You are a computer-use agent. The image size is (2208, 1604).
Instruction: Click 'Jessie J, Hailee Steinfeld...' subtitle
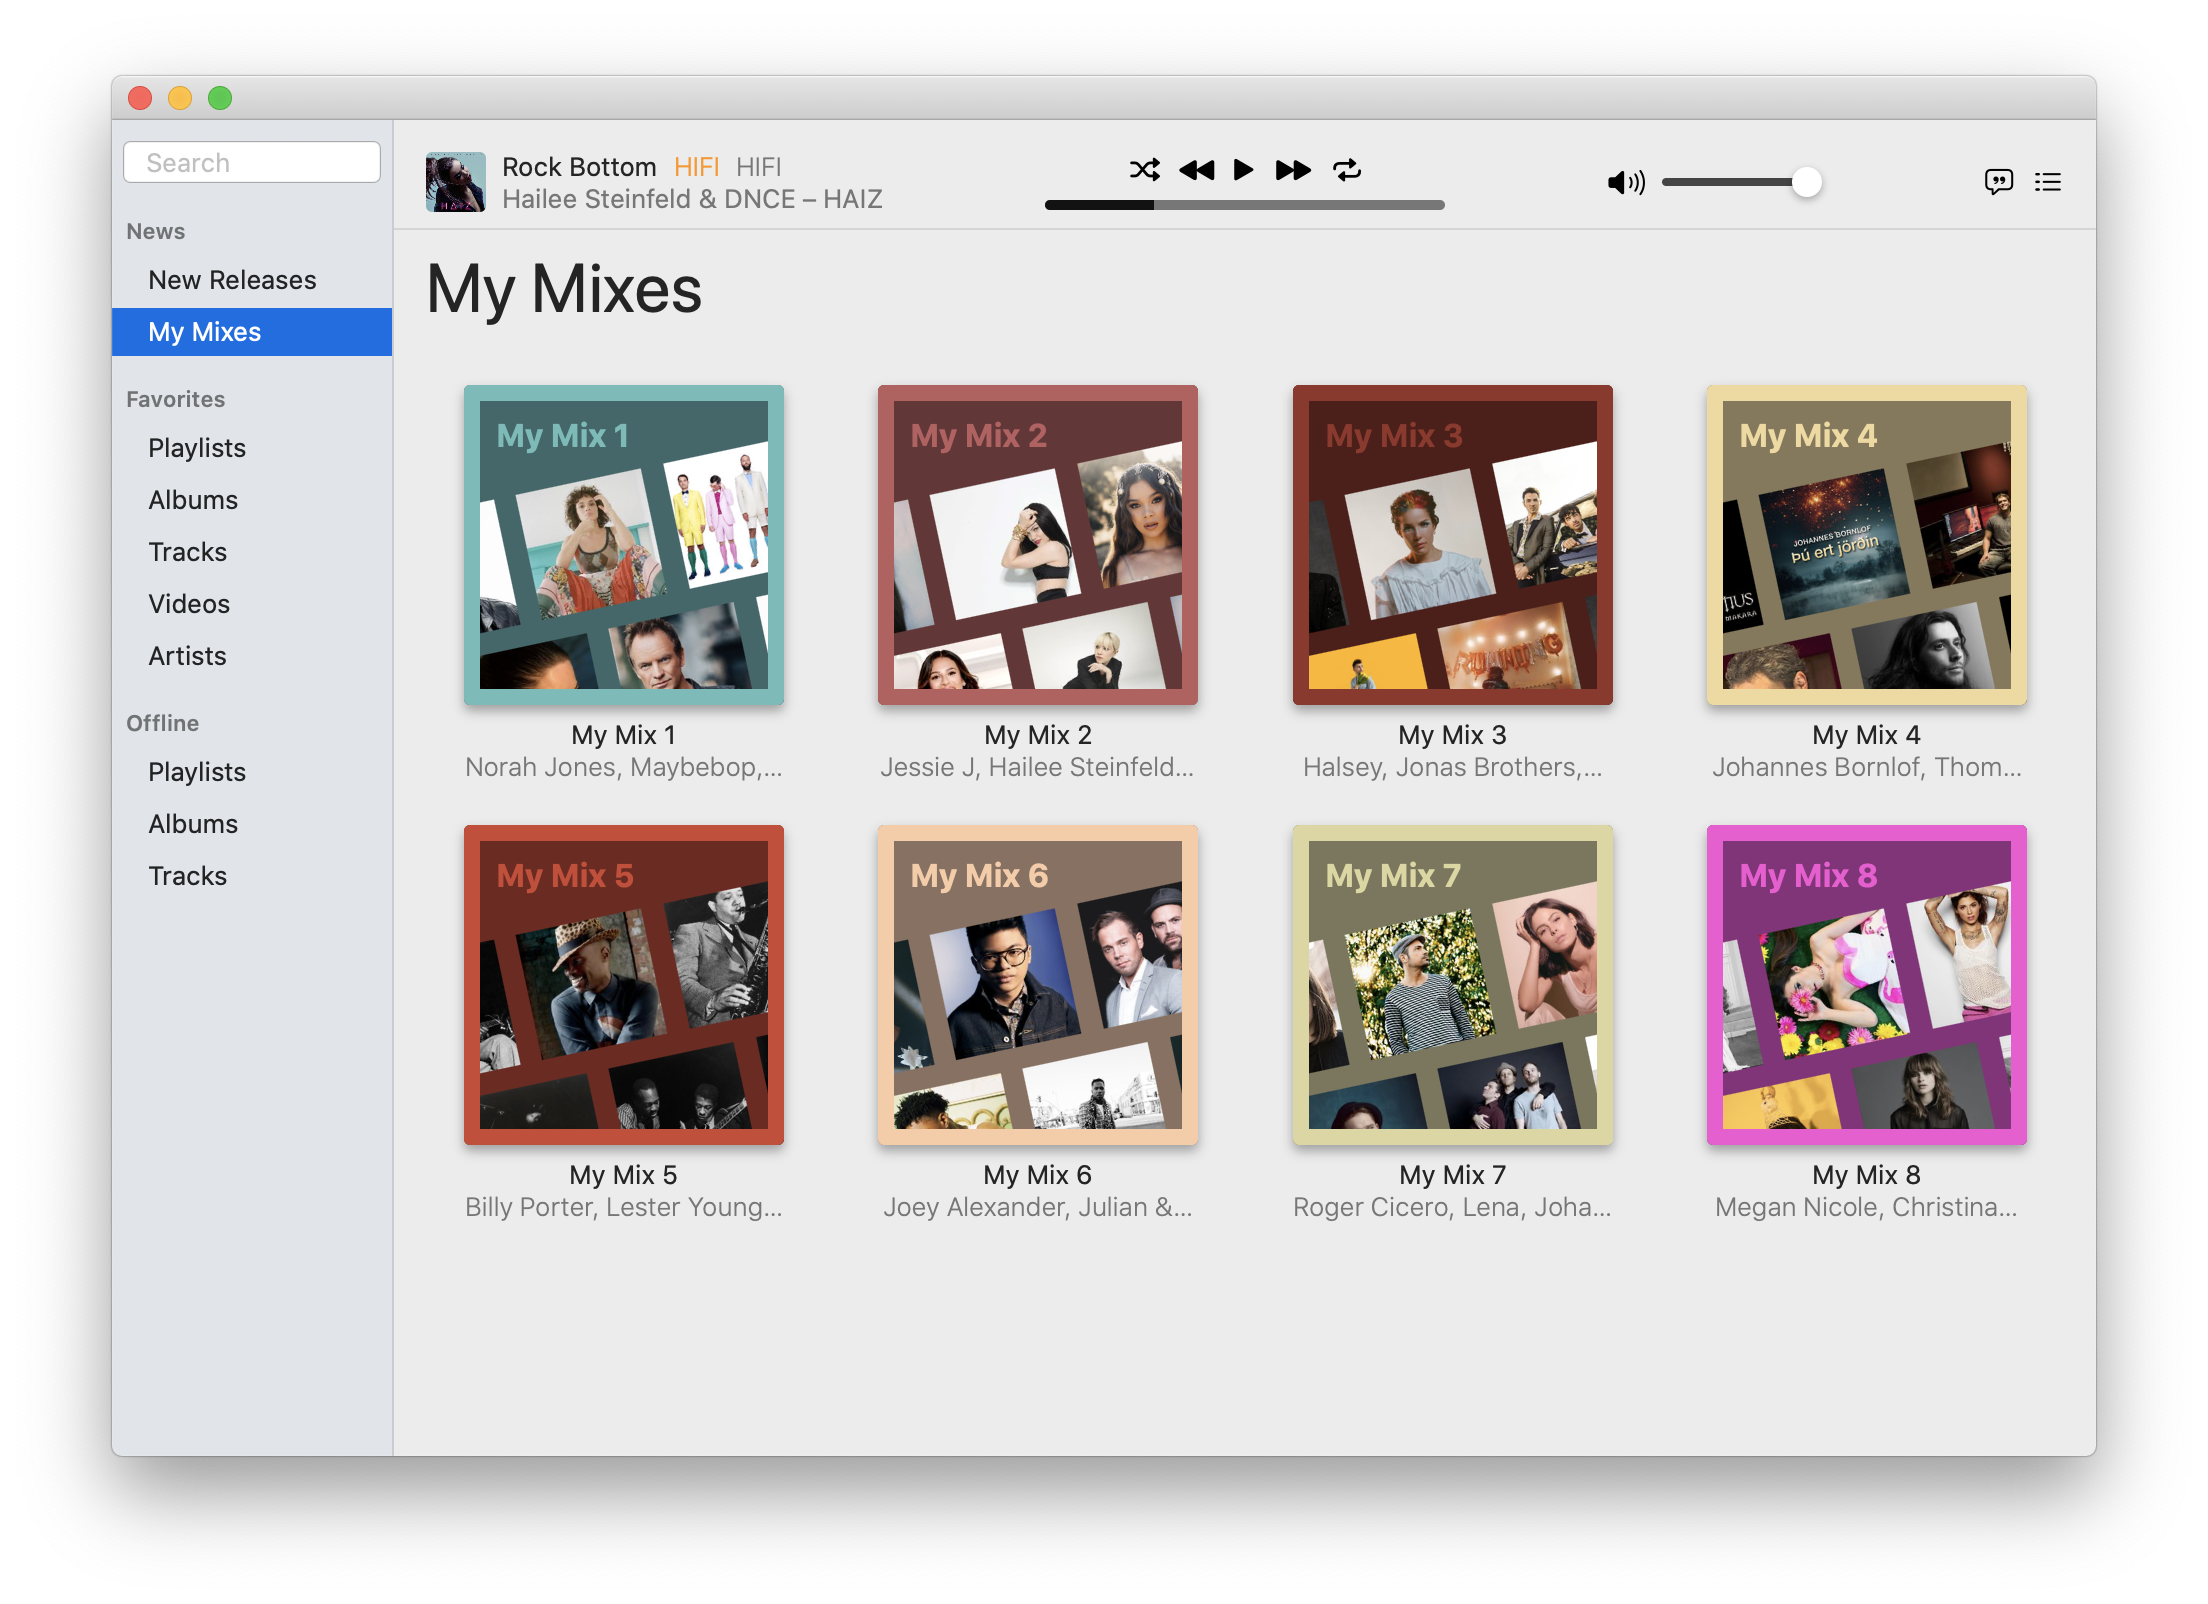click(1038, 767)
